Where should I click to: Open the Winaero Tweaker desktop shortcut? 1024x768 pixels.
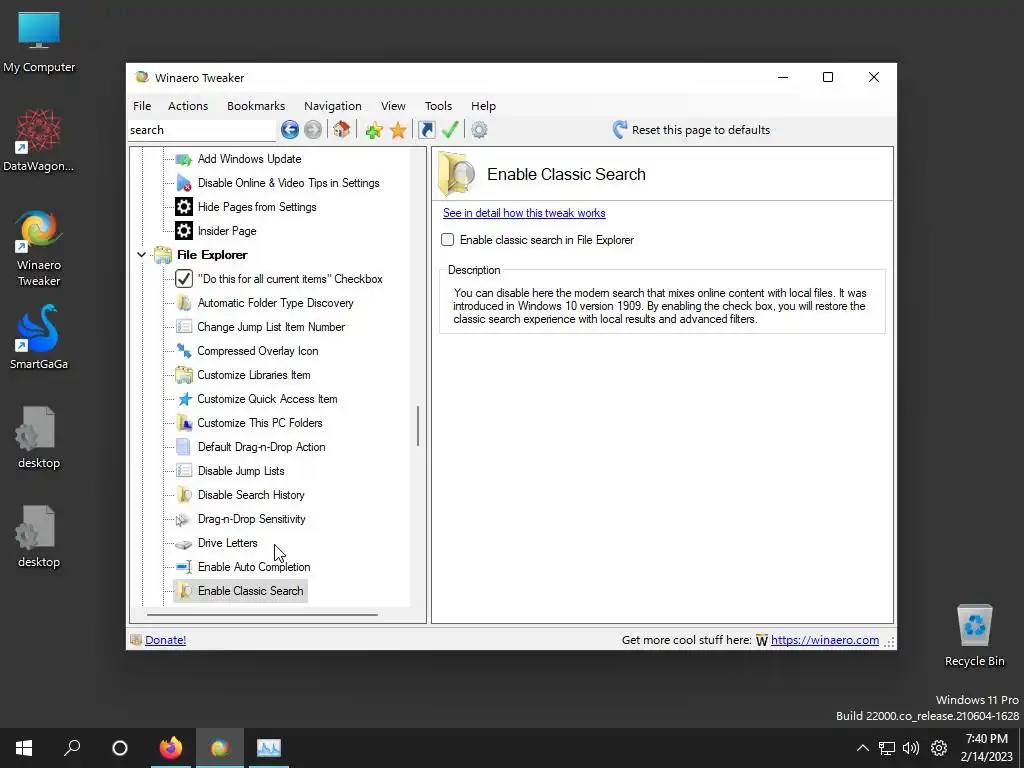39,249
